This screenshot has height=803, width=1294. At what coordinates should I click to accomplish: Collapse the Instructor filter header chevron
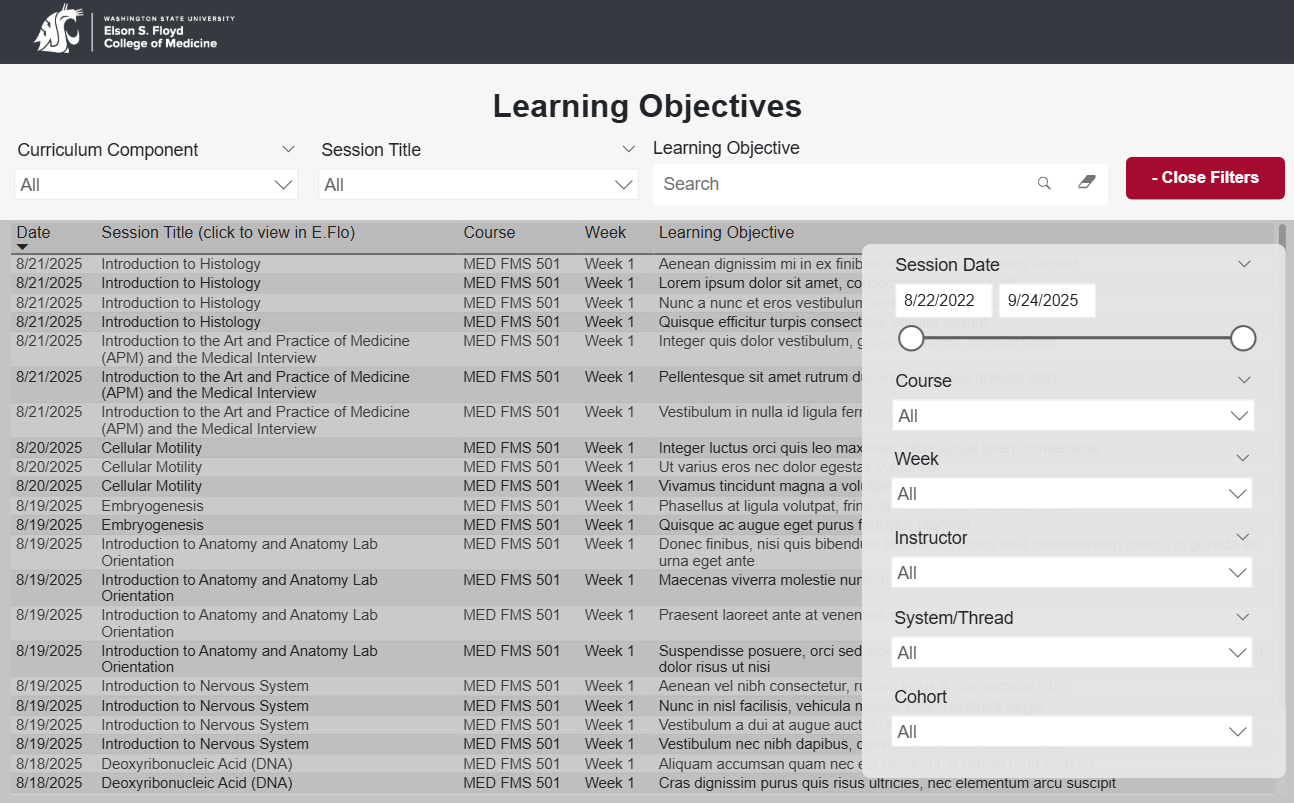tap(1243, 537)
